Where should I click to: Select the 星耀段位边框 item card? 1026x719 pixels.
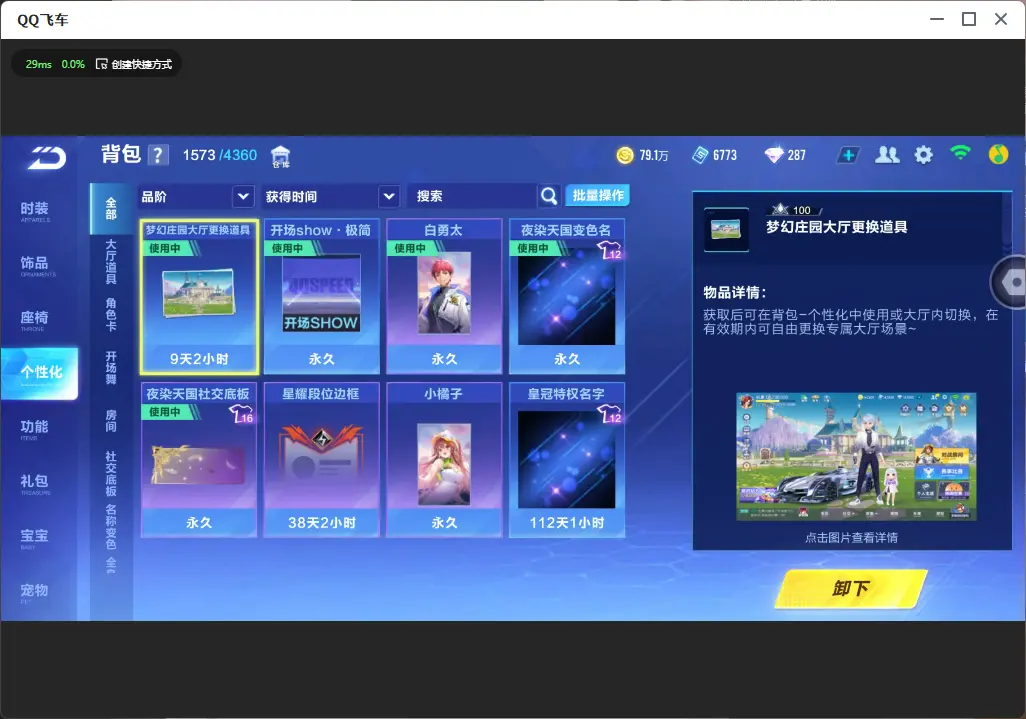(321, 460)
